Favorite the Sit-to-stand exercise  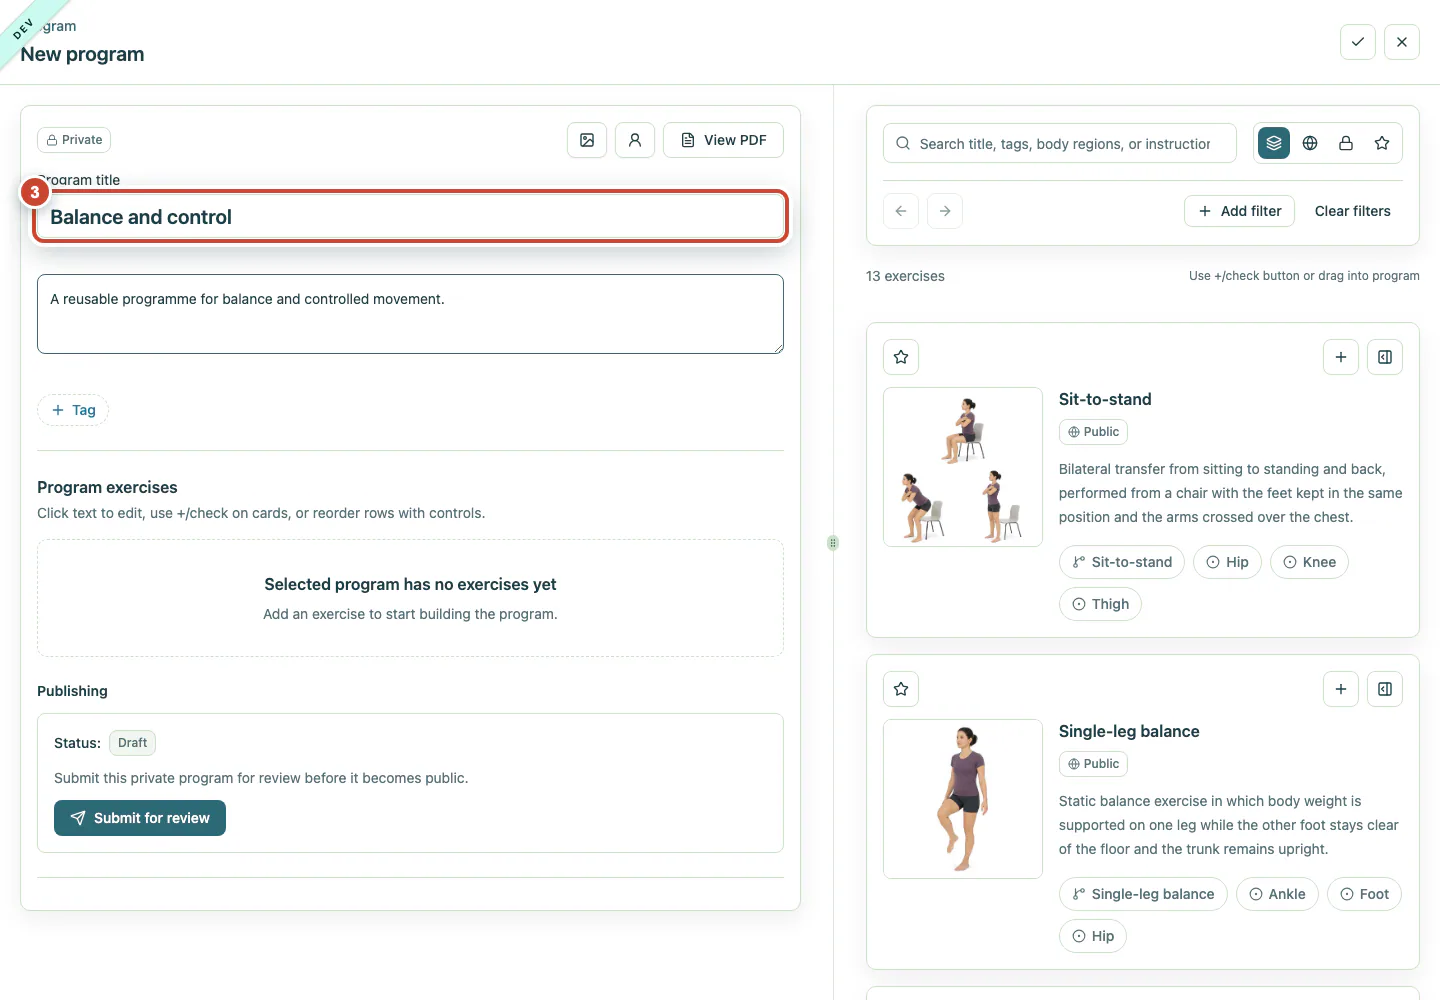point(901,357)
